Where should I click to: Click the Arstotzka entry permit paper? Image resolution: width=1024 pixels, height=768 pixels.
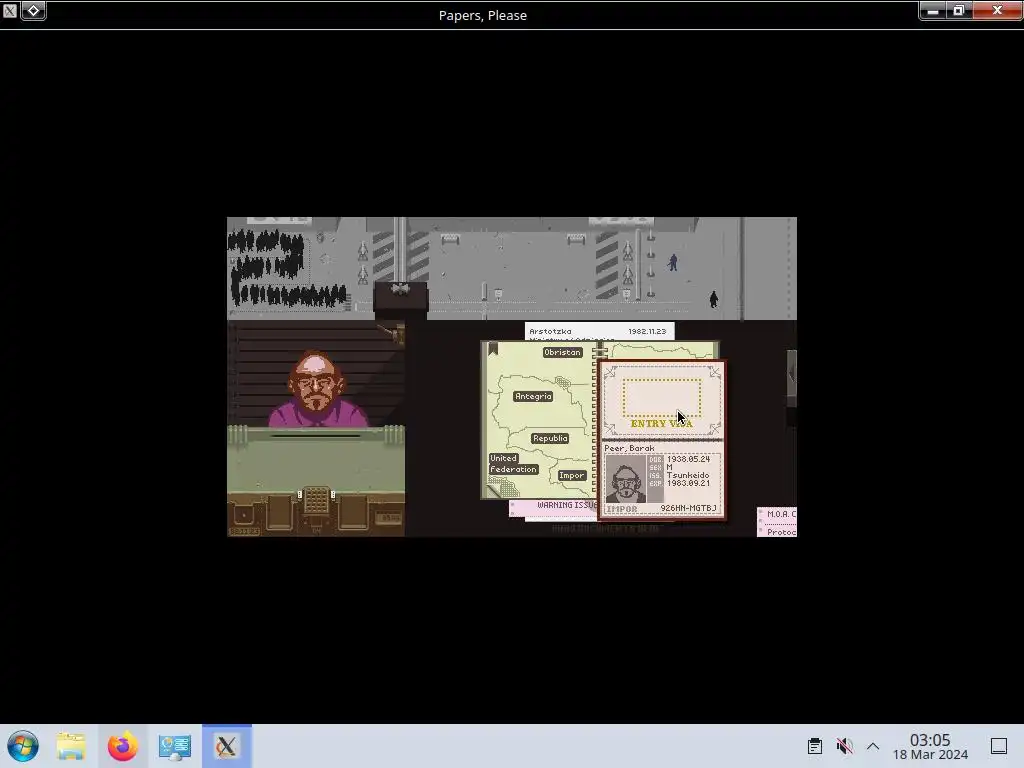point(599,331)
